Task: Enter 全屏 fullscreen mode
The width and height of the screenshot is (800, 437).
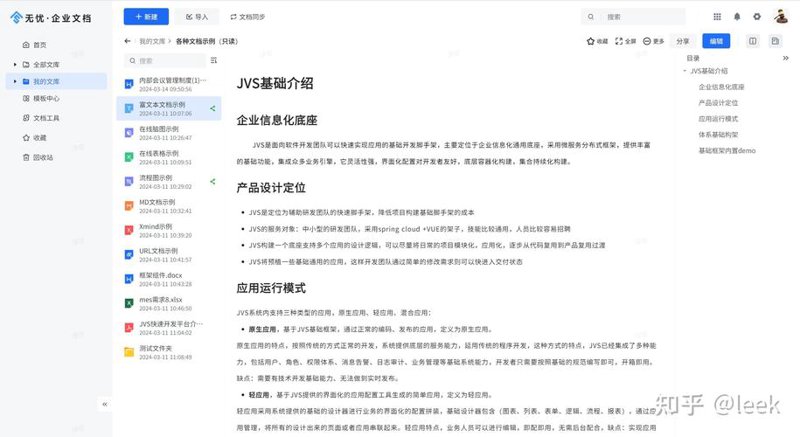Action: coord(626,41)
